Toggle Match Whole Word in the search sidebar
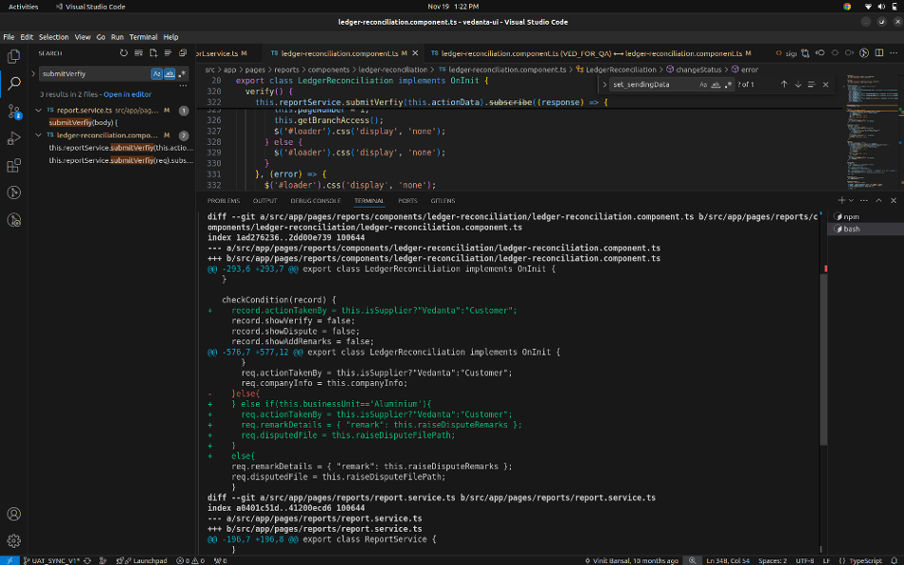Image resolution: width=904 pixels, height=565 pixels. tap(169, 74)
